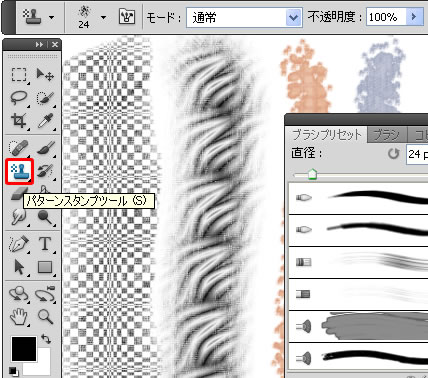Image resolution: width=428 pixels, height=378 pixels.
Task: Click the foreground black color swatch
Action: [x=24, y=349]
